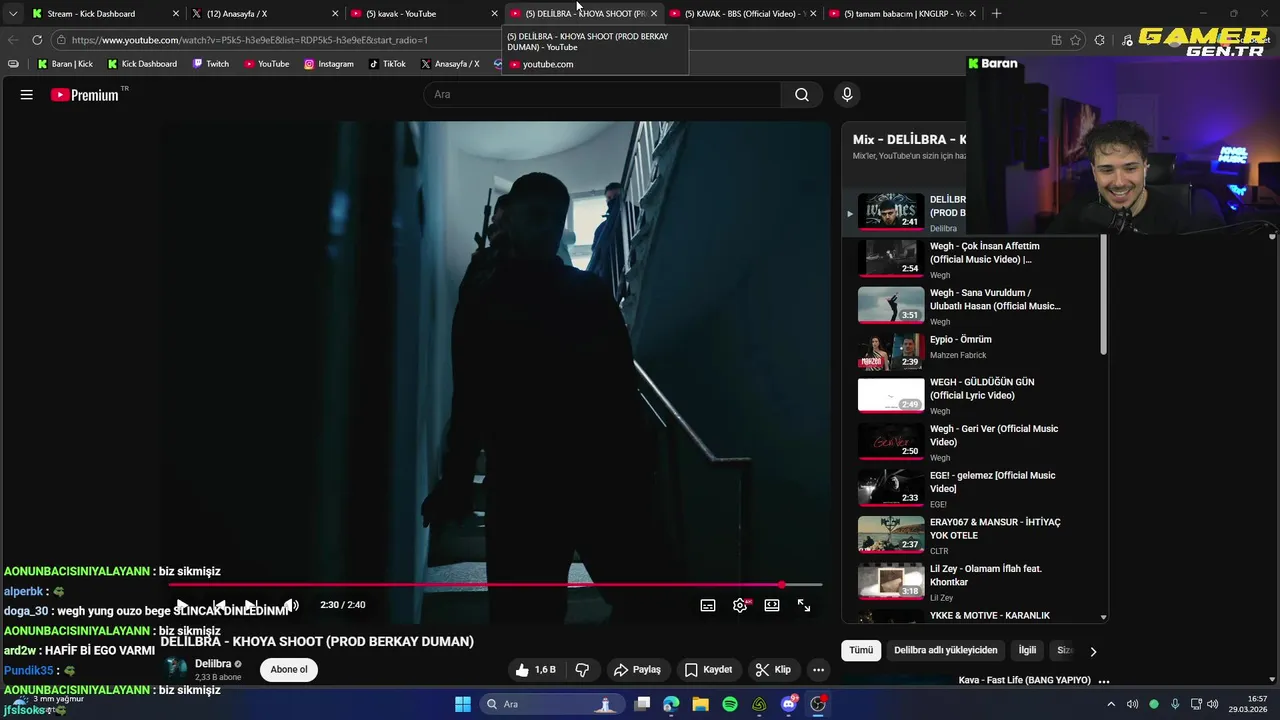Open the Windows Start menu
The height and width of the screenshot is (720, 1280).
pyautogui.click(x=463, y=704)
